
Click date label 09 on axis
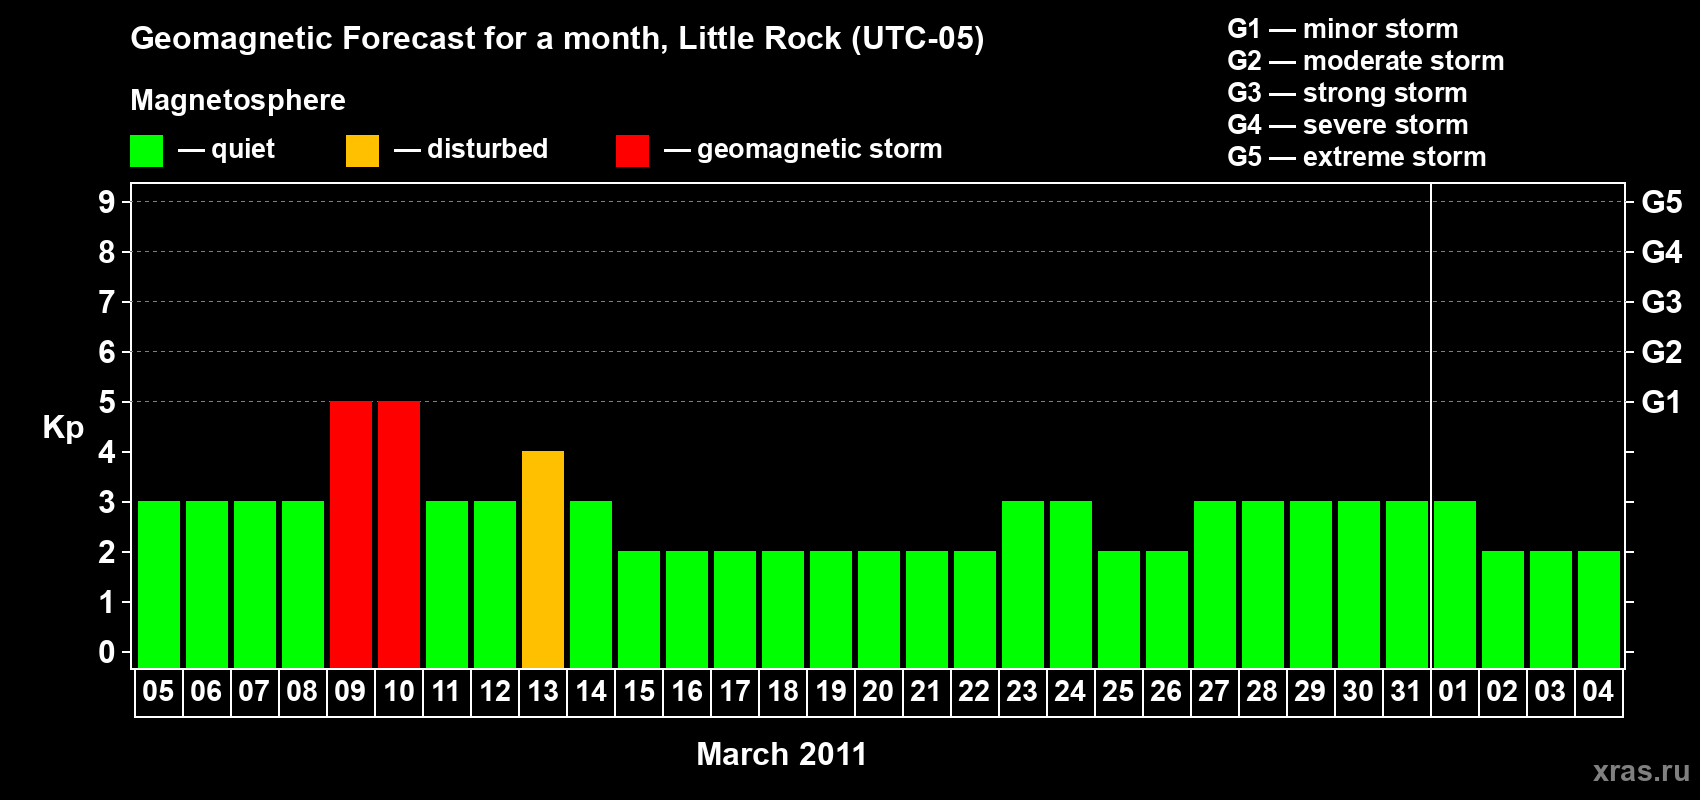350,691
